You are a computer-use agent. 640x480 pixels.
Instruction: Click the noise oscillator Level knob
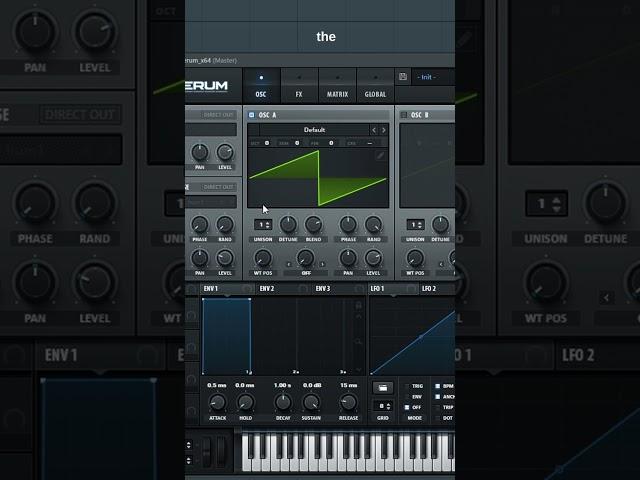(225, 258)
